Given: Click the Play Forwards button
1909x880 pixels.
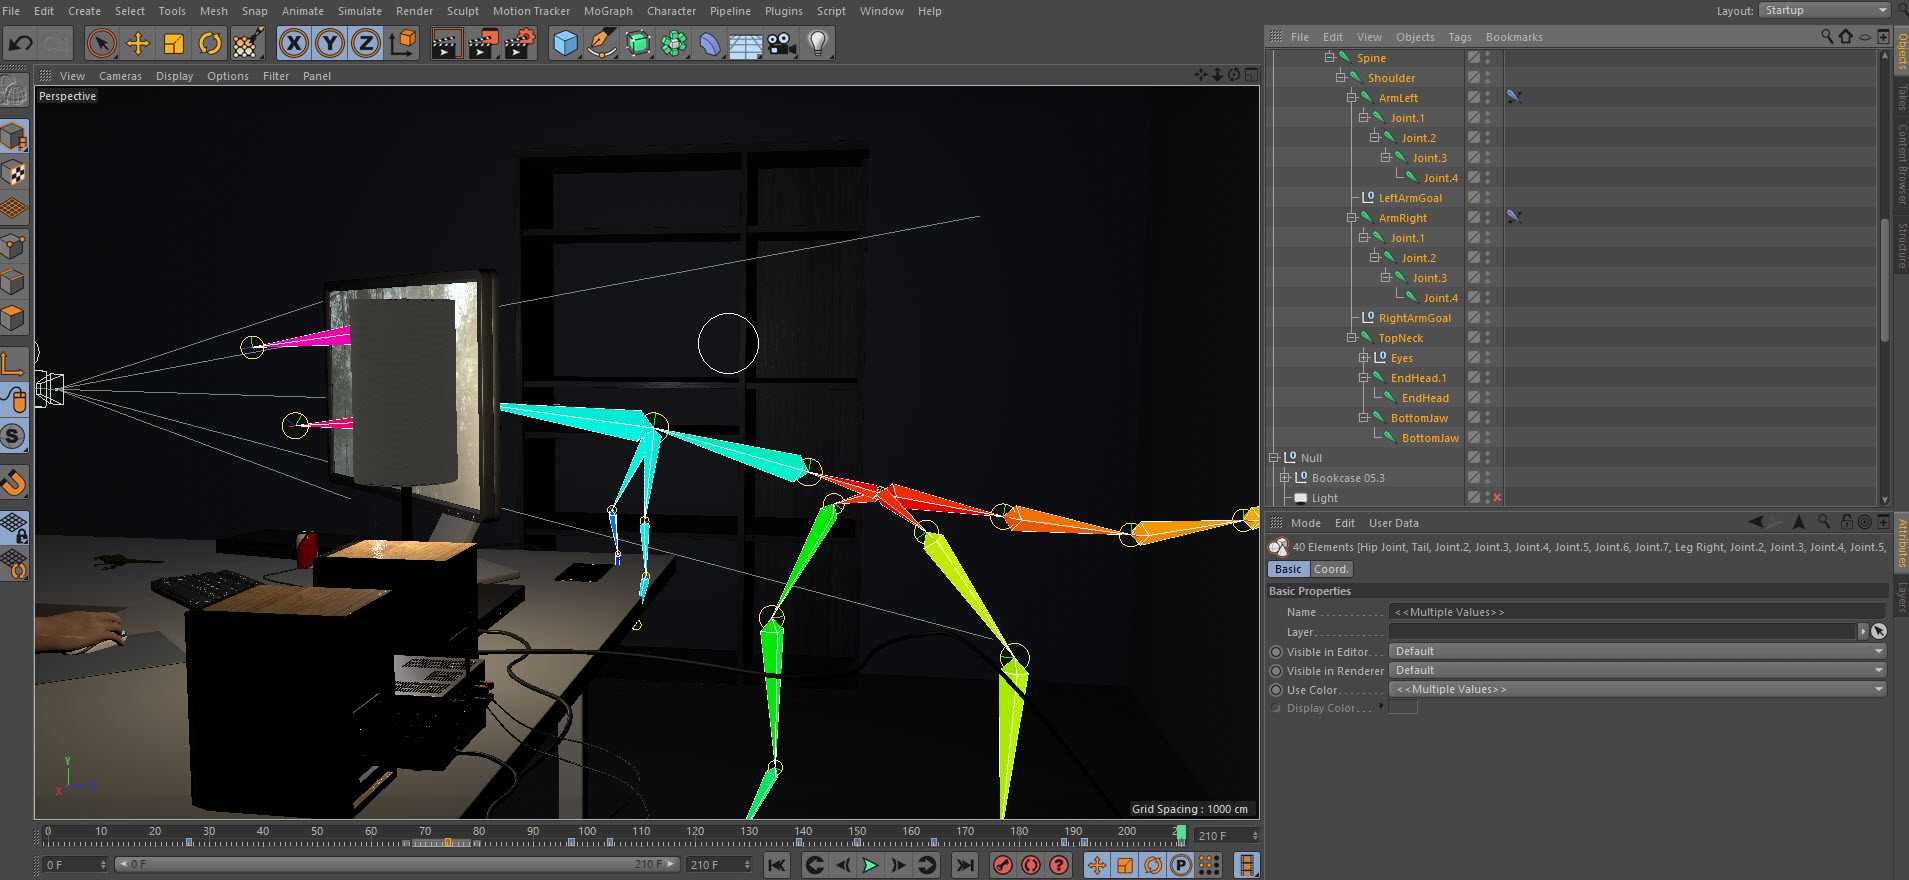Looking at the screenshot, I should (x=870, y=865).
